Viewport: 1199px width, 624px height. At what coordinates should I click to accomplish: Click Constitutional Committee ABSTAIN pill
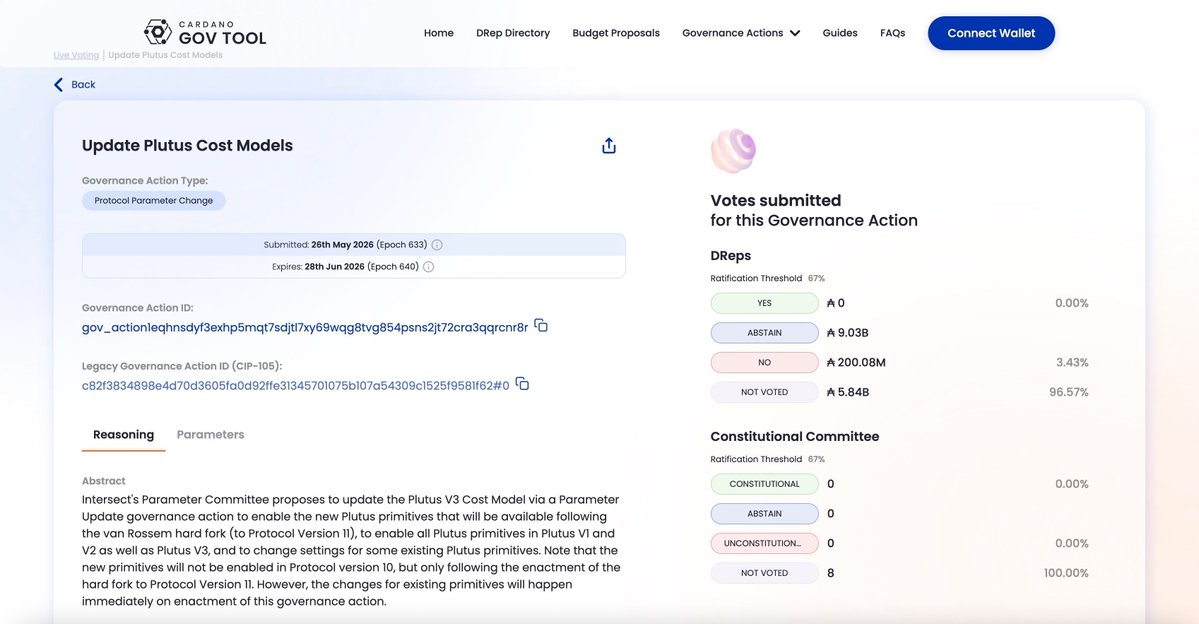(x=765, y=514)
